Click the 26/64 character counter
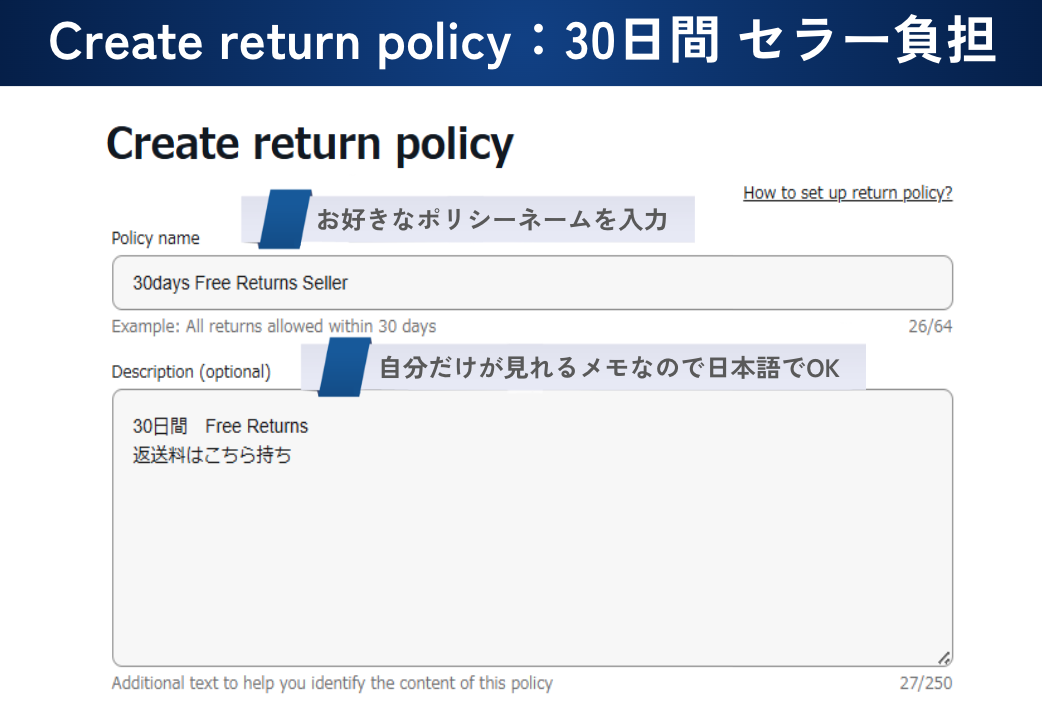This screenshot has width=1042, height=702. point(930,326)
